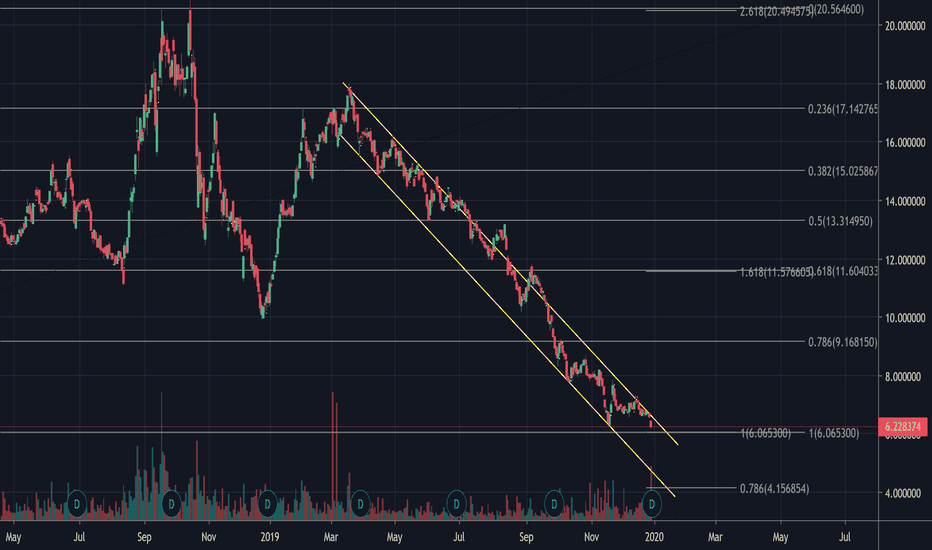Viewport: 932px width, 550px height.
Task: Click the Sep label right of the first Jul
Action: point(144,538)
